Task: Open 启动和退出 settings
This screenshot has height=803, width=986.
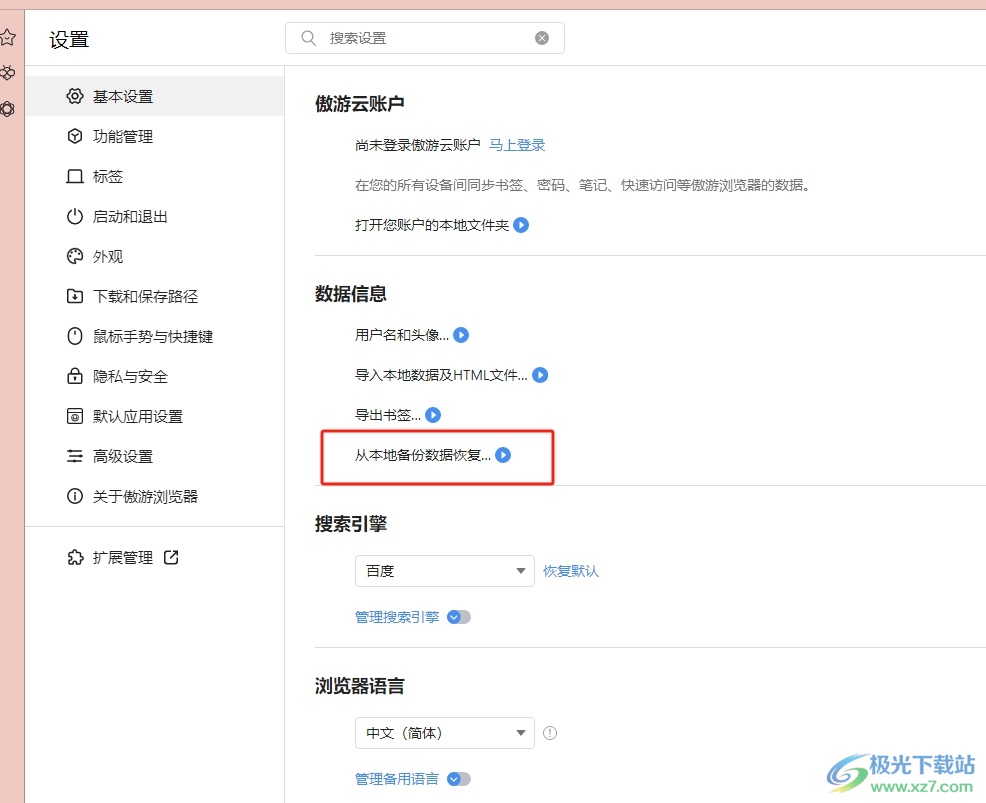Action: pos(155,217)
